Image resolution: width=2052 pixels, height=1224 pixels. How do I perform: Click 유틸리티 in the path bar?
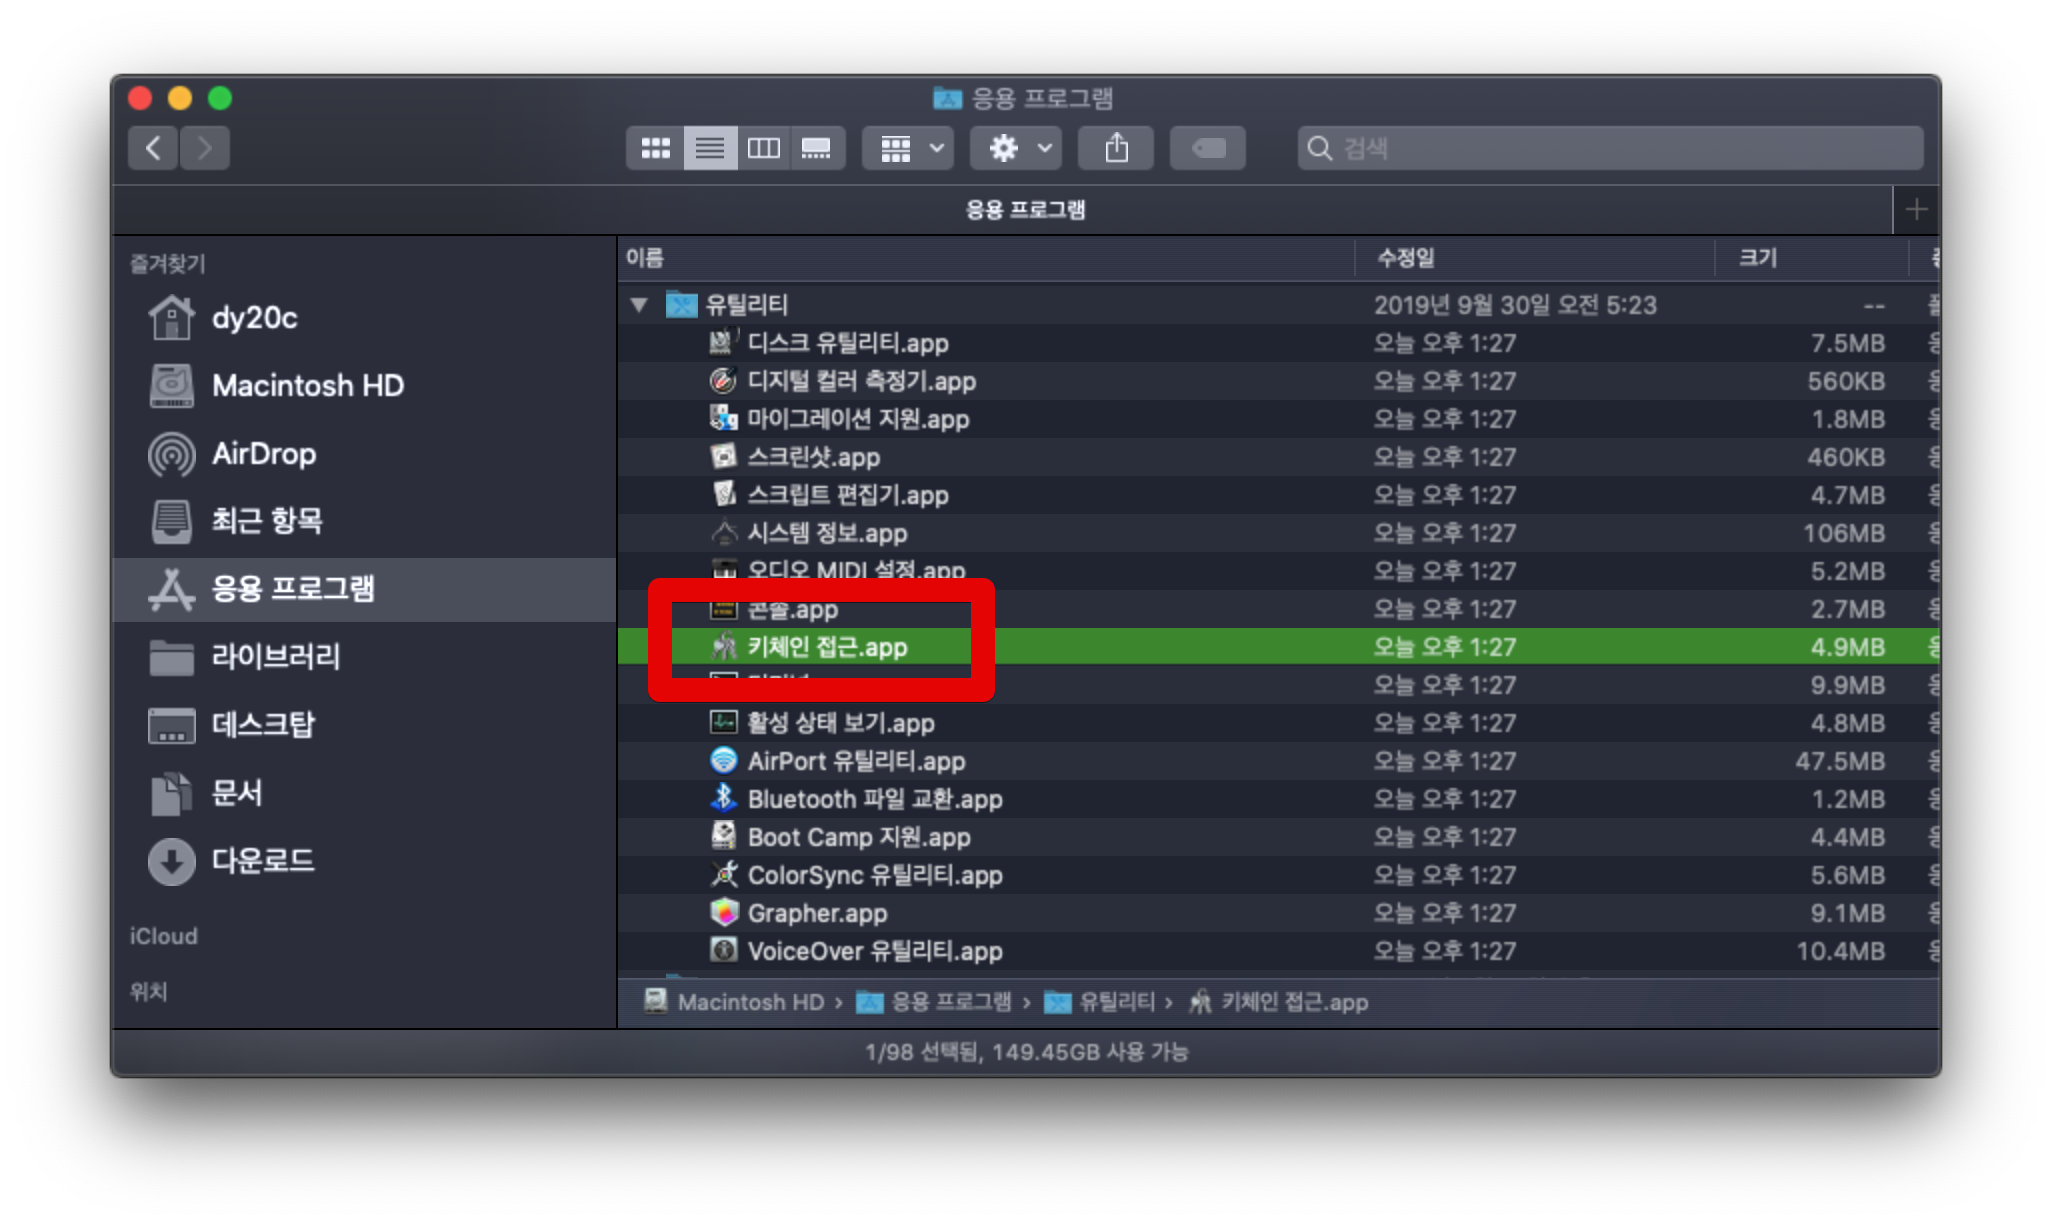pyautogui.click(x=1116, y=1002)
